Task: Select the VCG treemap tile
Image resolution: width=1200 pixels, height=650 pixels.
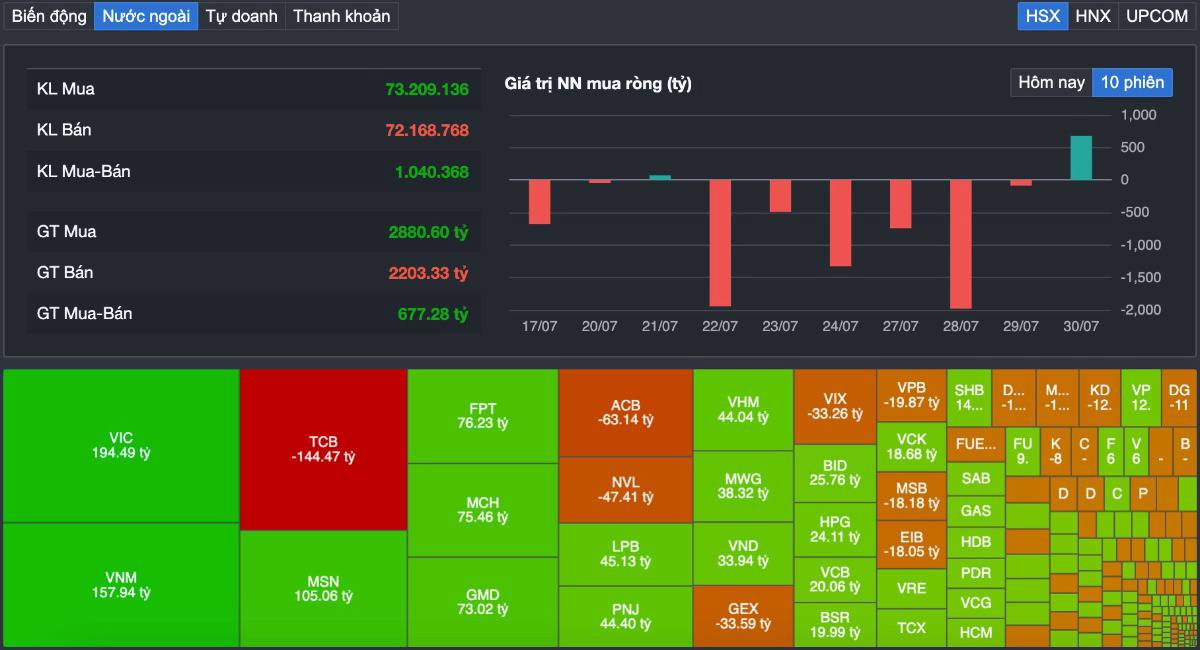Action: 976,603
